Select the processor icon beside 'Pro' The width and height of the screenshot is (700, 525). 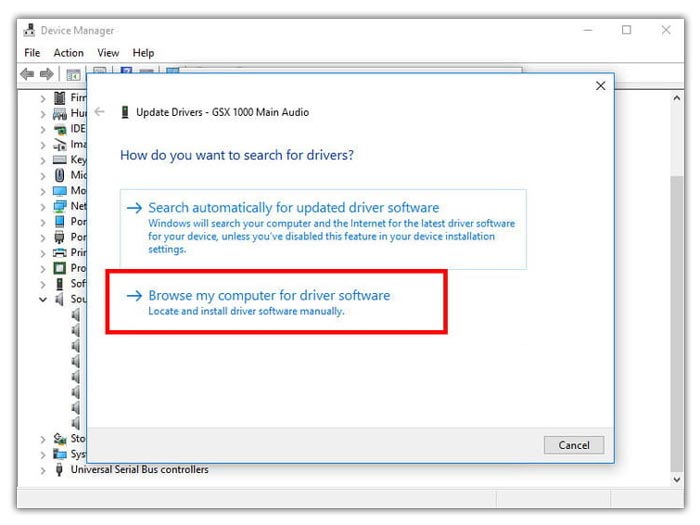coord(59,268)
